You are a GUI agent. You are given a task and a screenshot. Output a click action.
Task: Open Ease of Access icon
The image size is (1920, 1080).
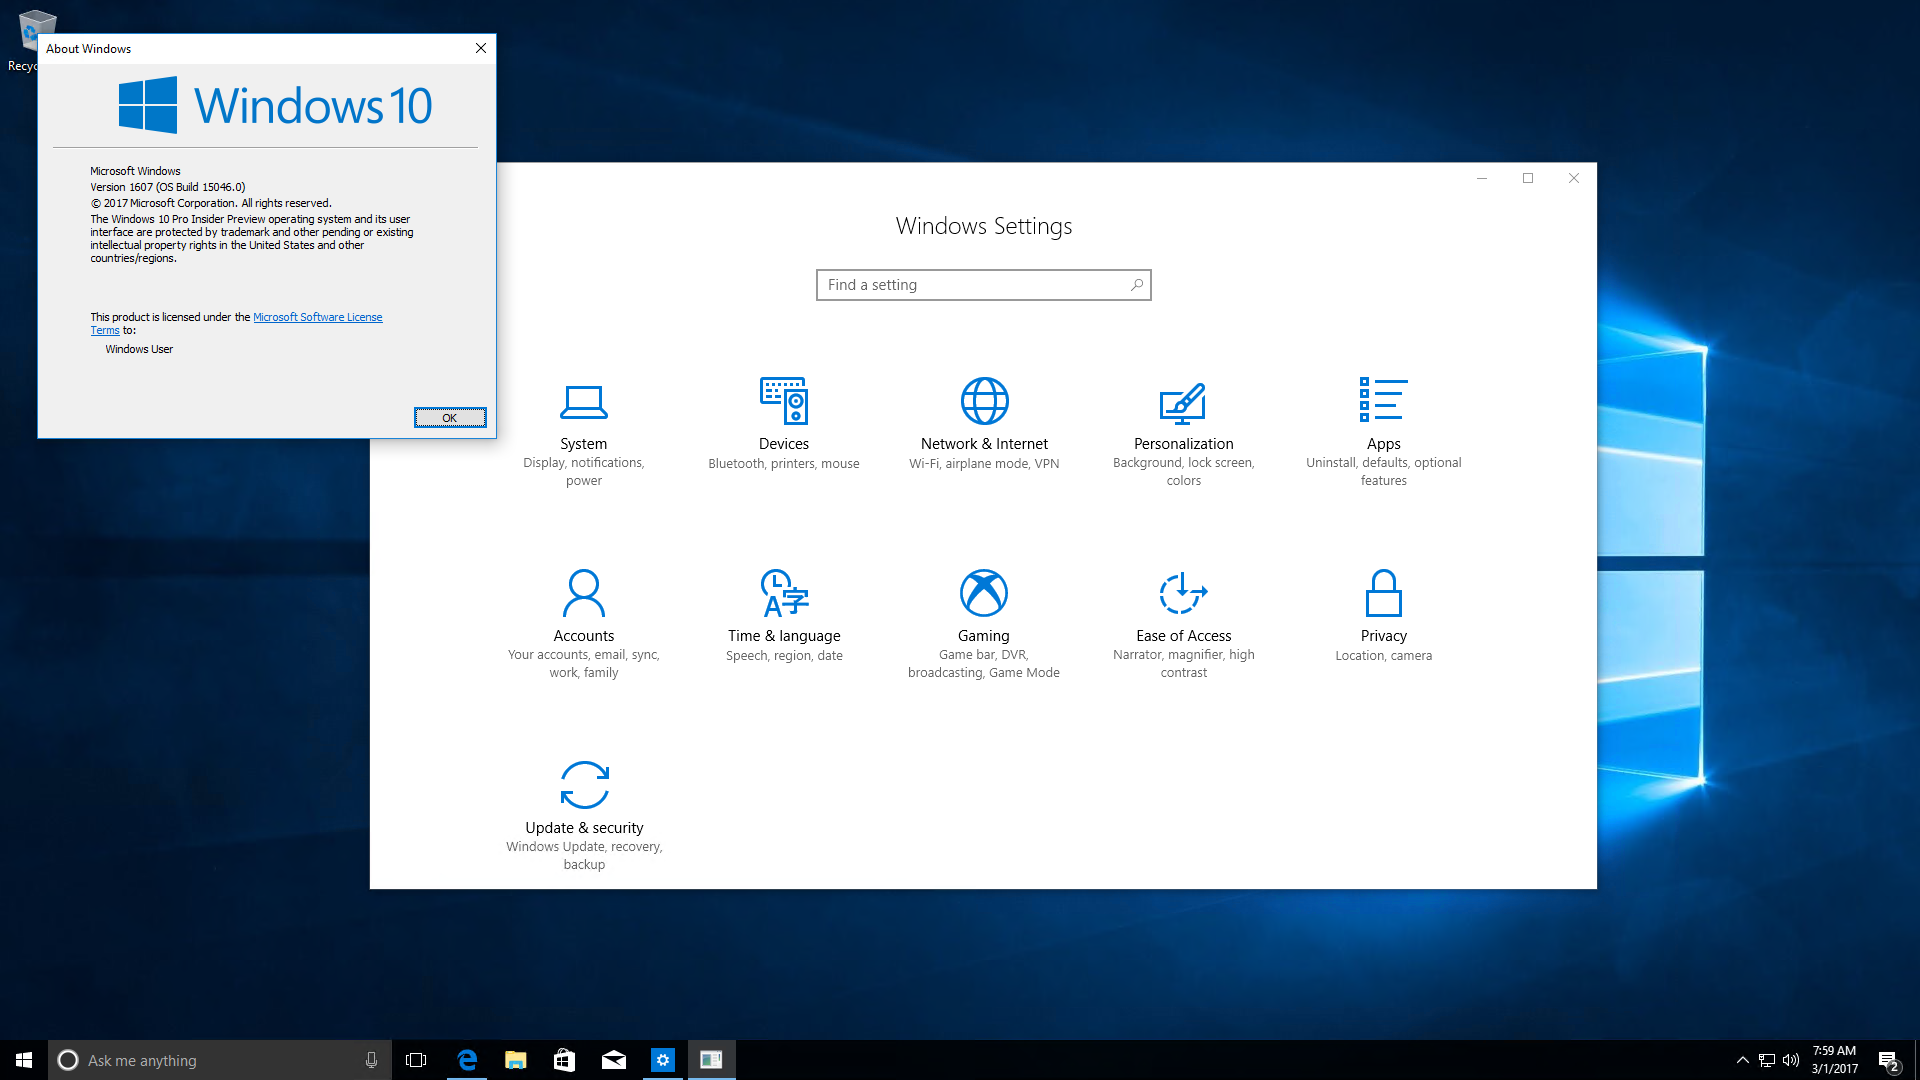click(1183, 593)
